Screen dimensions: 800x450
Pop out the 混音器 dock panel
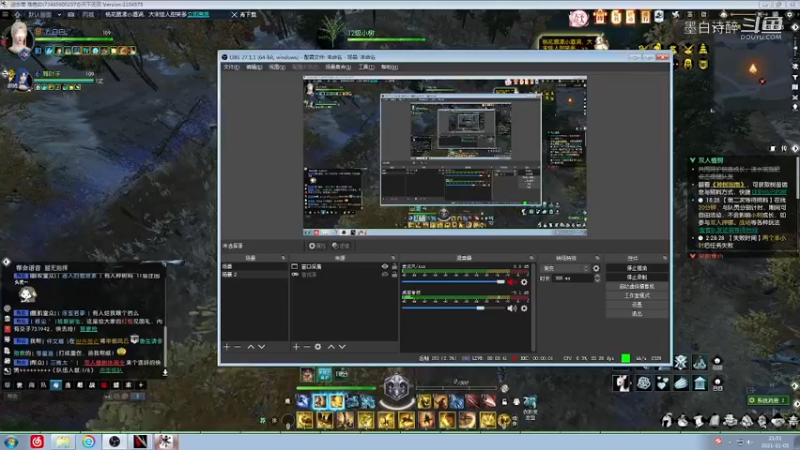point(531,258)
